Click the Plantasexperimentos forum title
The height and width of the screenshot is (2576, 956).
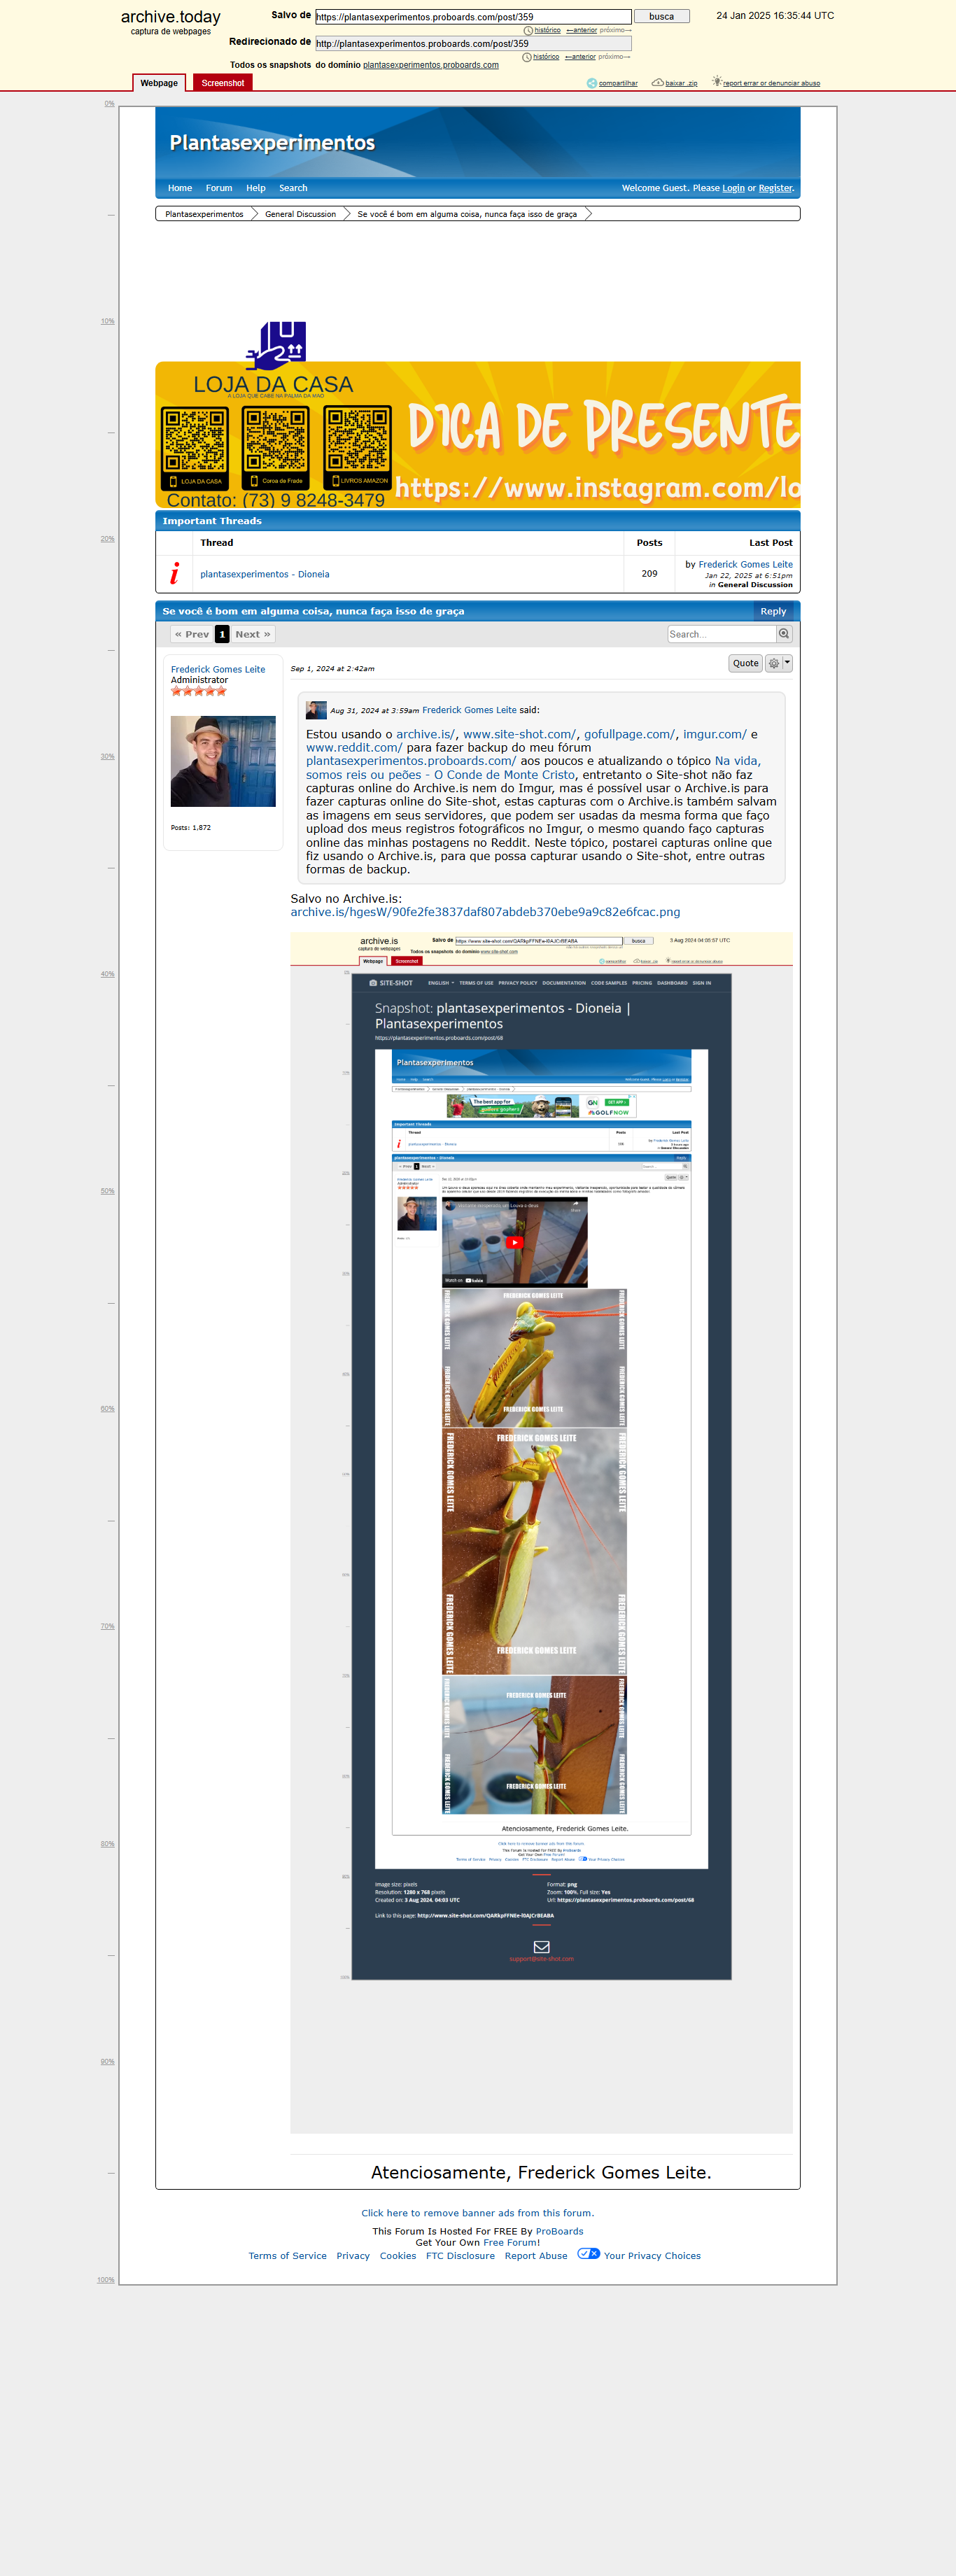[x=272, y=143]
